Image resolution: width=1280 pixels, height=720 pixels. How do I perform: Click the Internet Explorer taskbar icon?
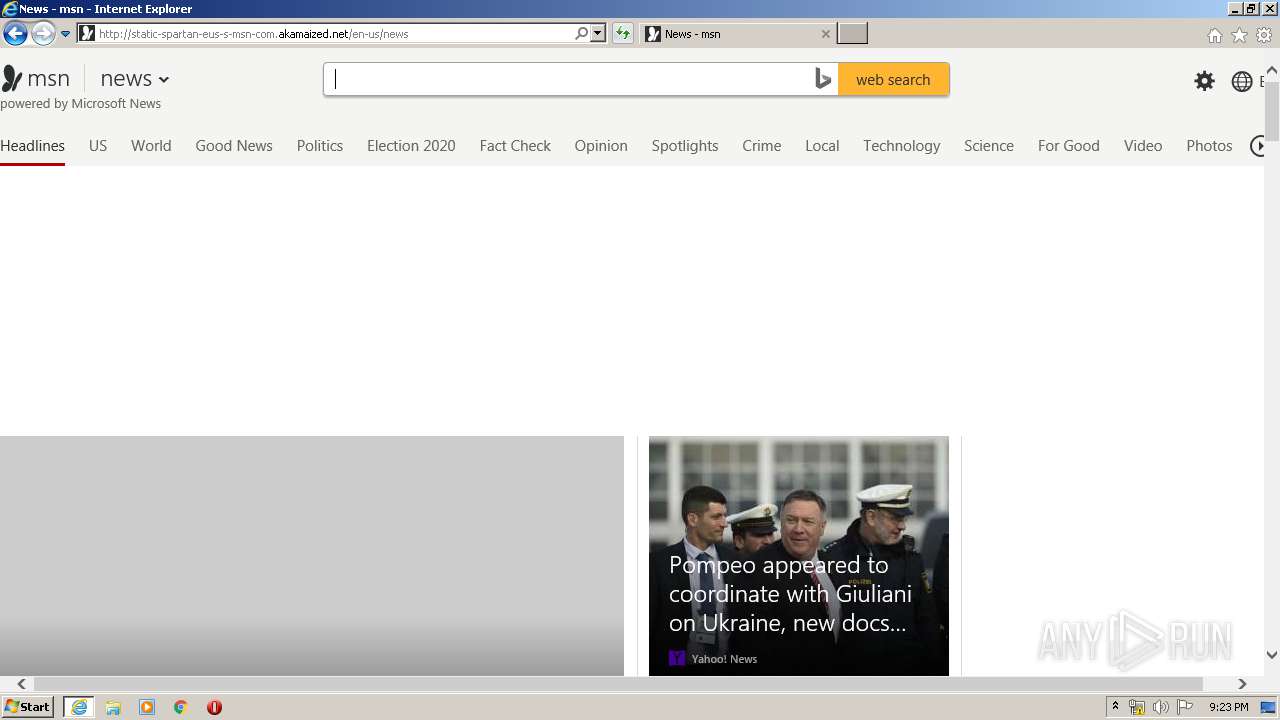[x=78, y=707]
